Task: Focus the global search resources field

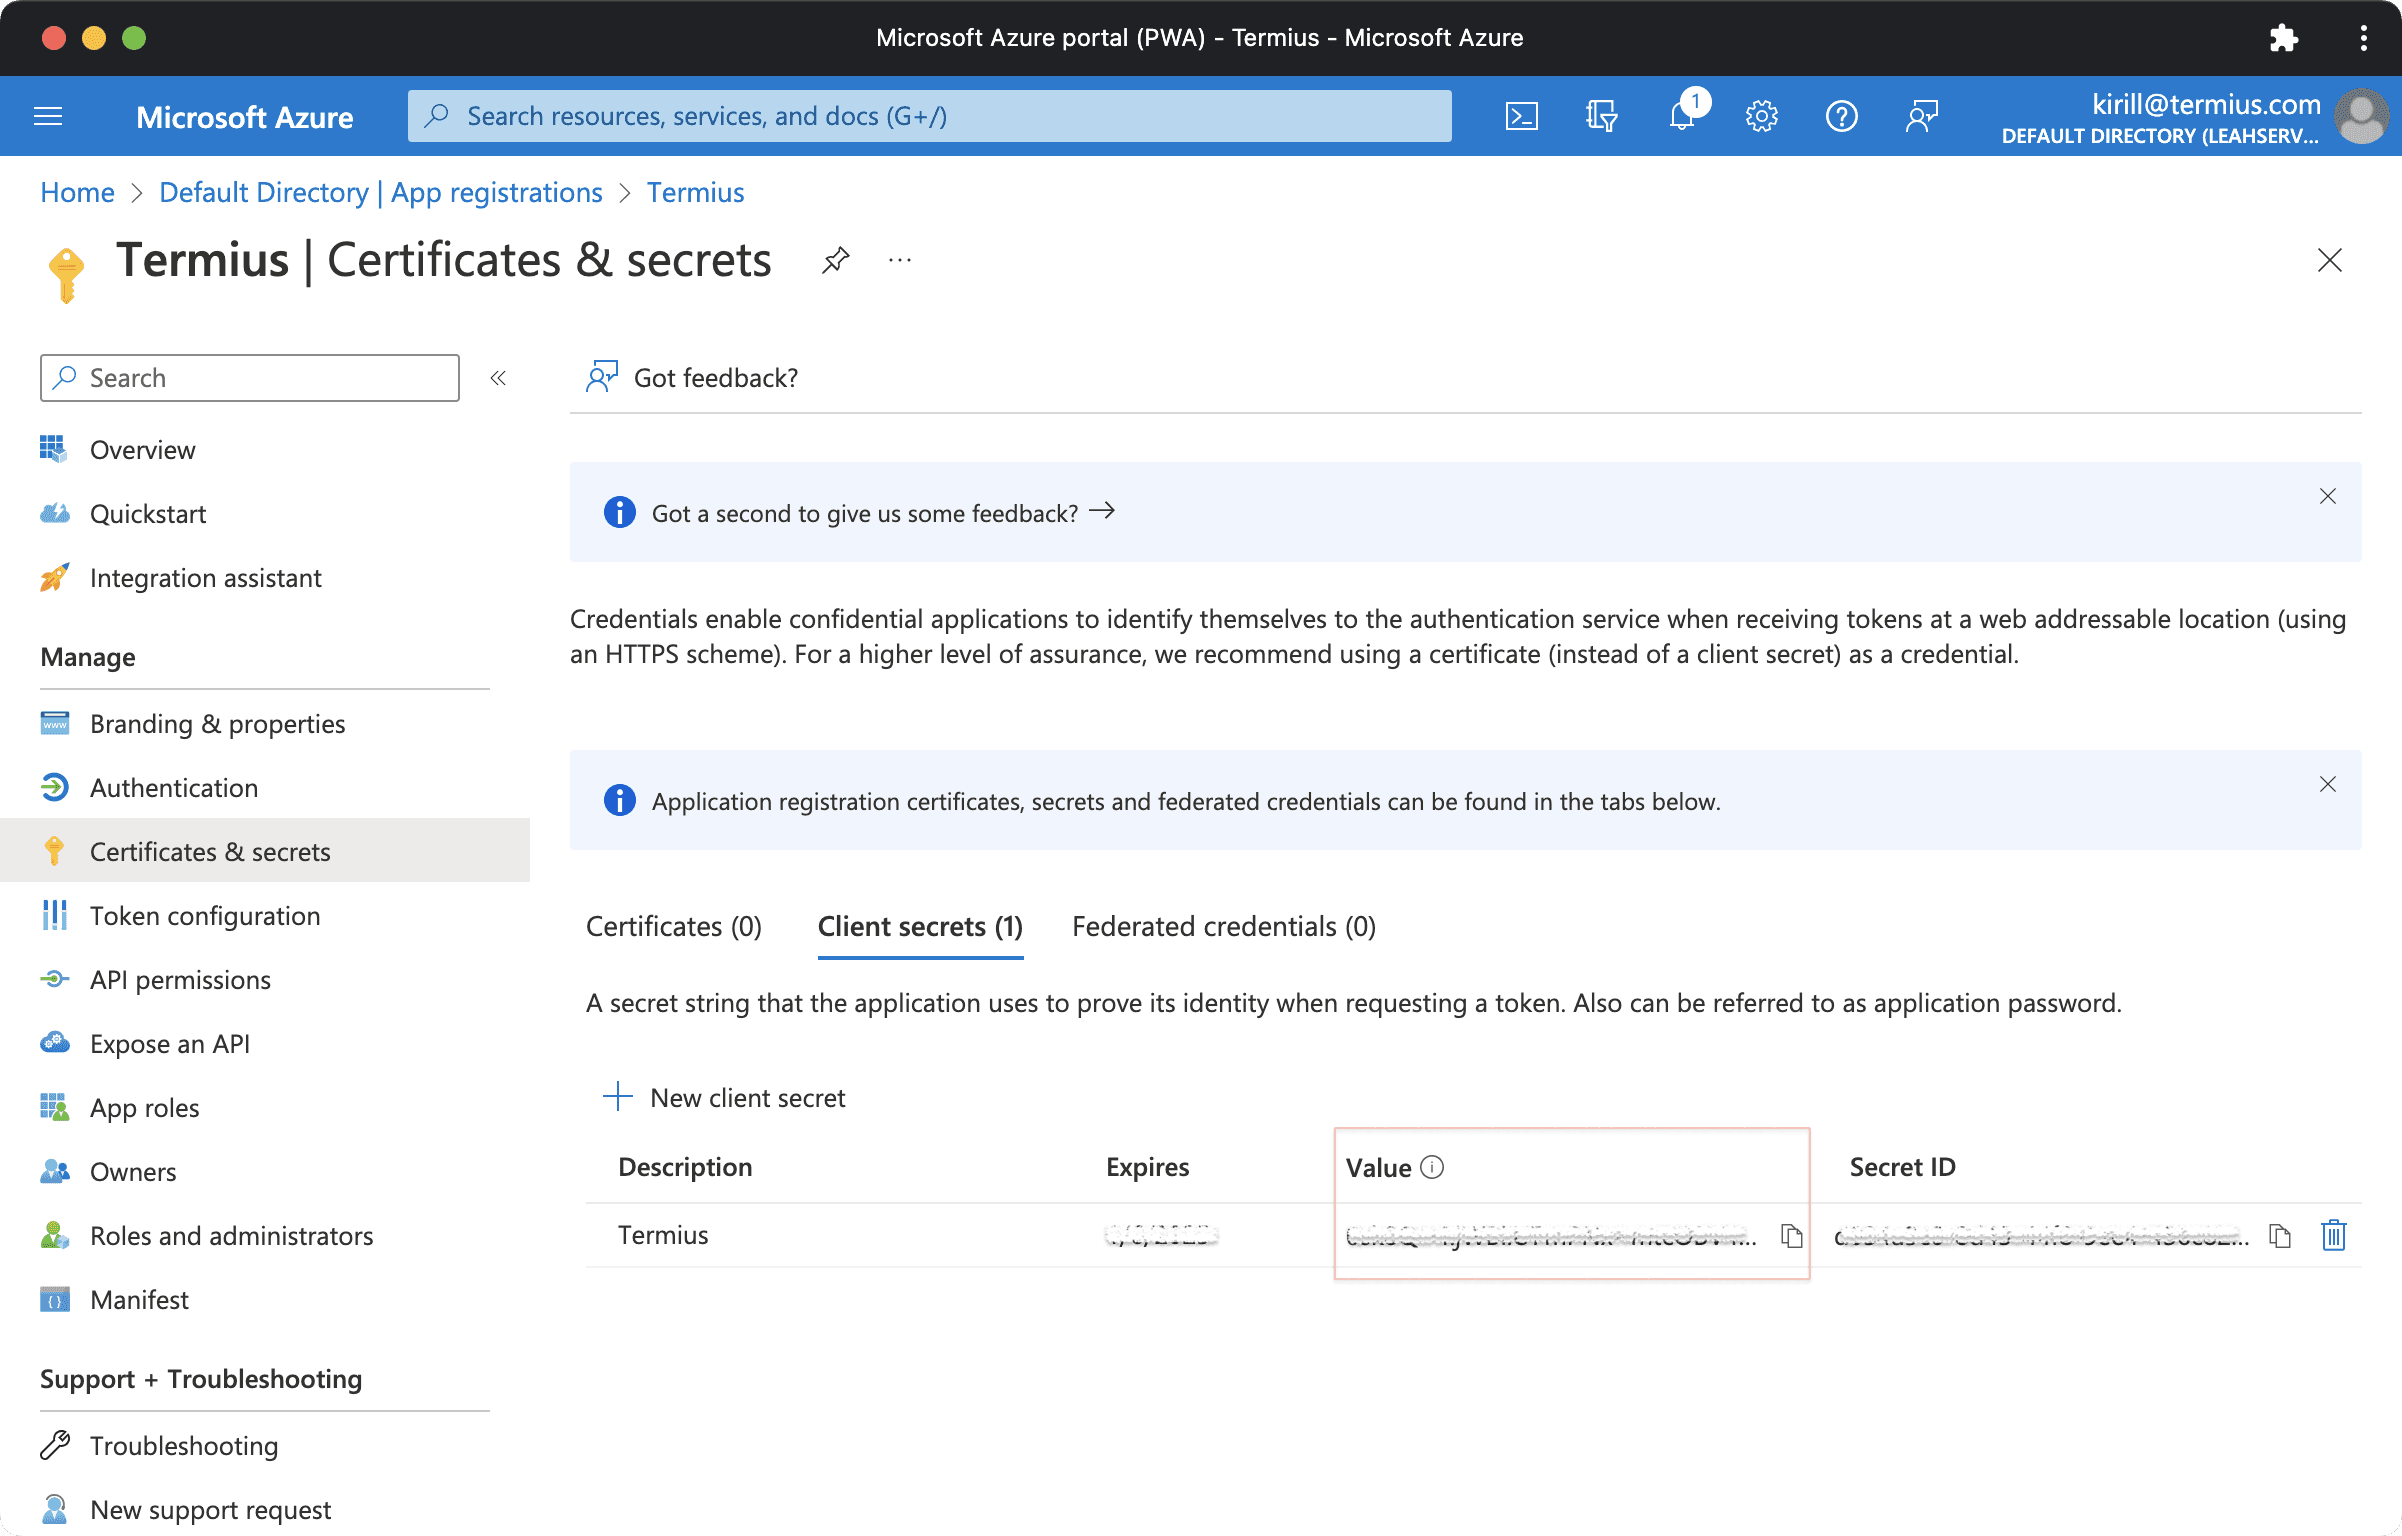Action: (929, 116)
